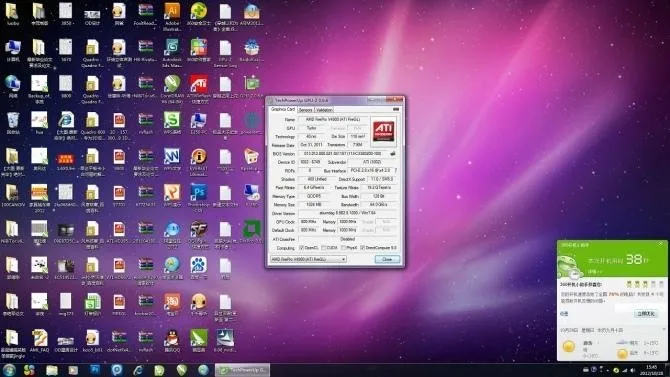670x377 pixels.
Task: Click the Close button in GPU-Z
Action: coord(387,259)
